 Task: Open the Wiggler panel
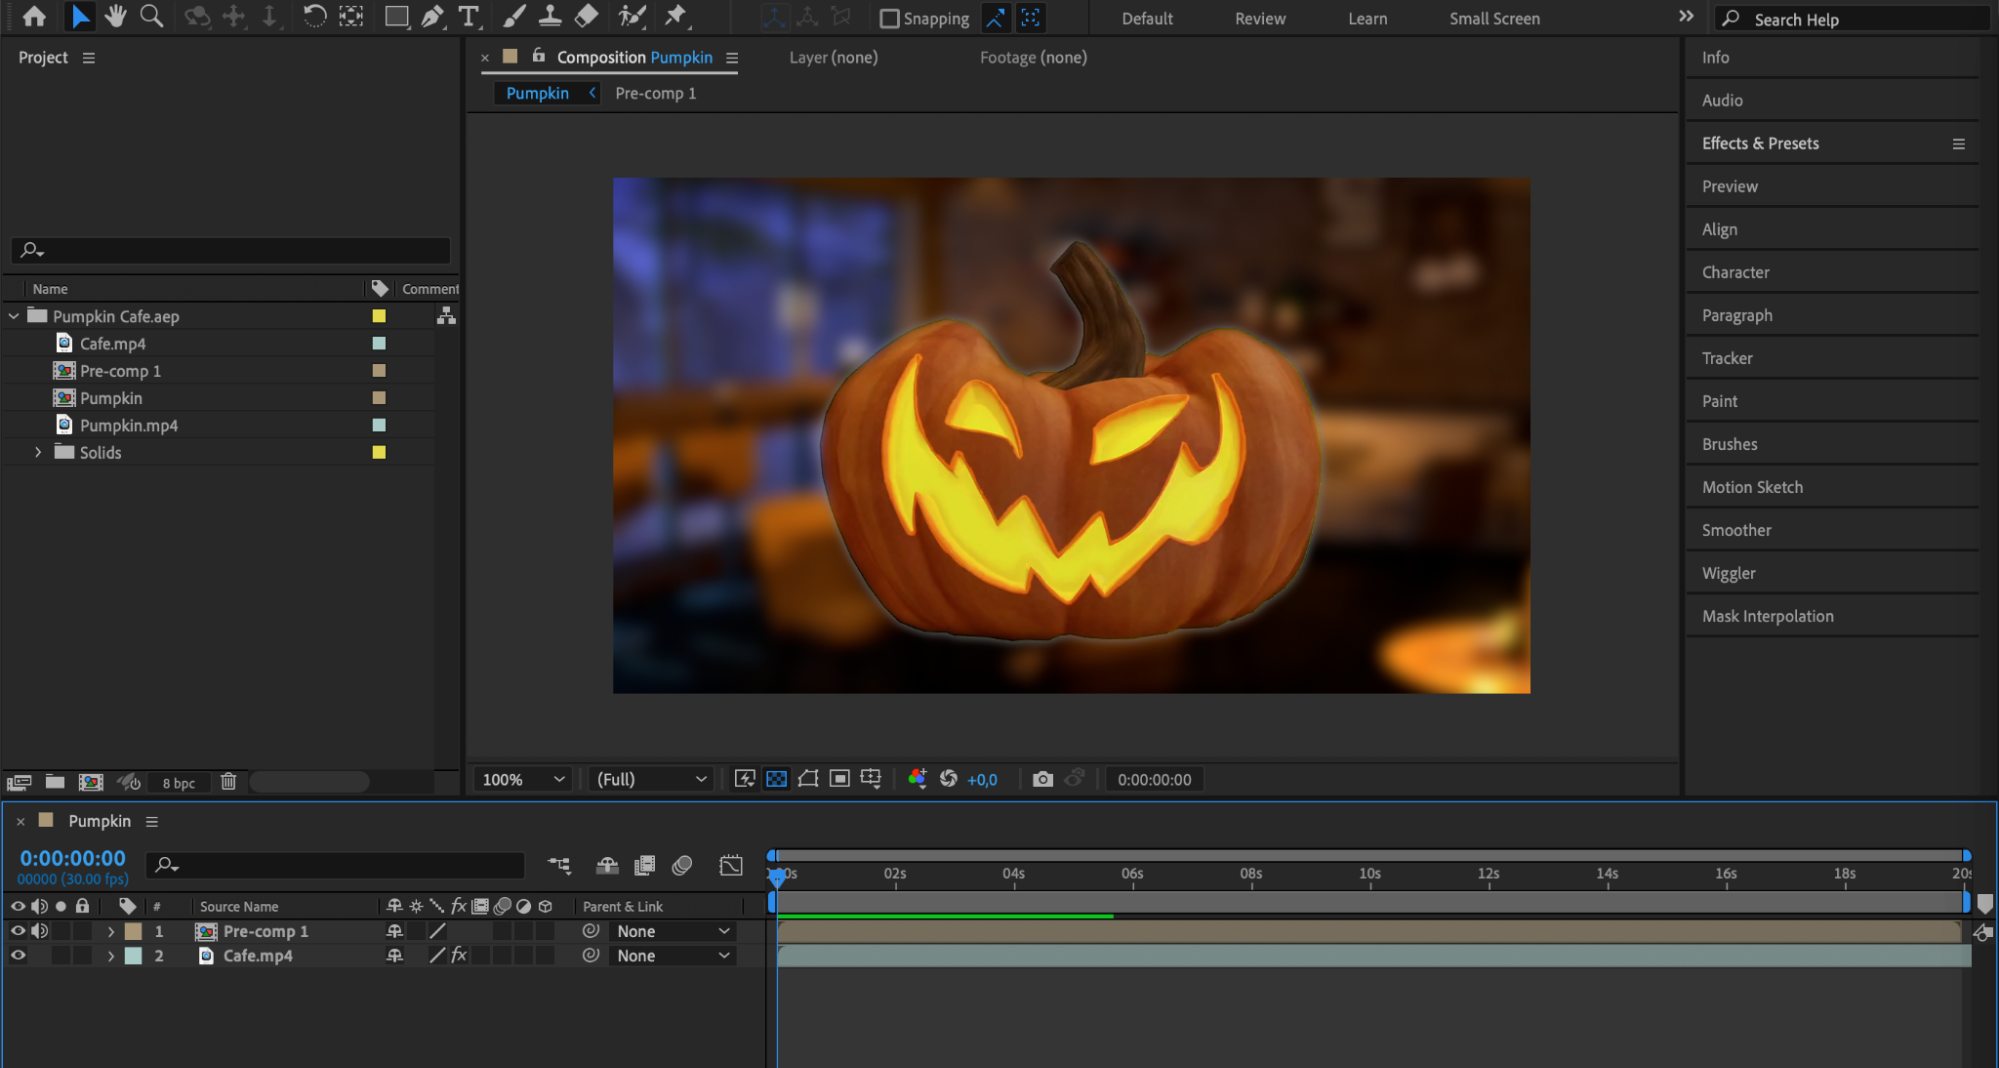click(x=1728, y=573)
